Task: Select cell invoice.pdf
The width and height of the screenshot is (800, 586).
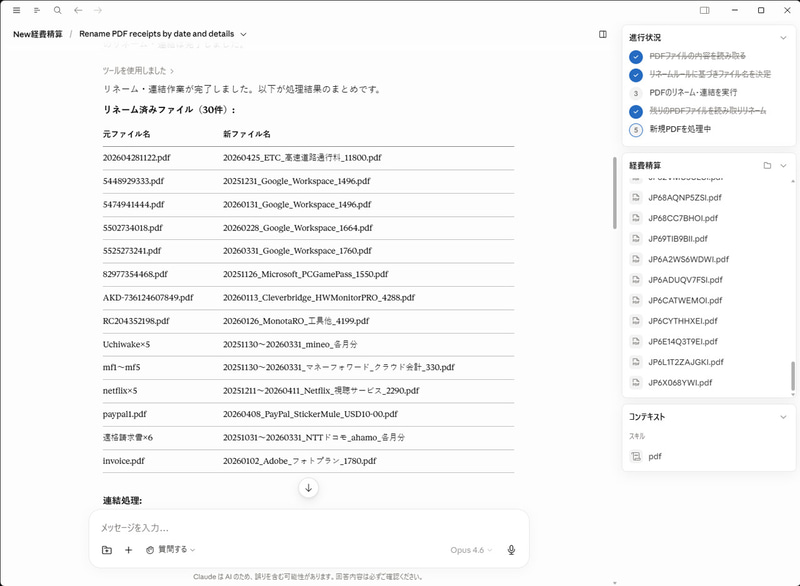Action: click(123, 461)
